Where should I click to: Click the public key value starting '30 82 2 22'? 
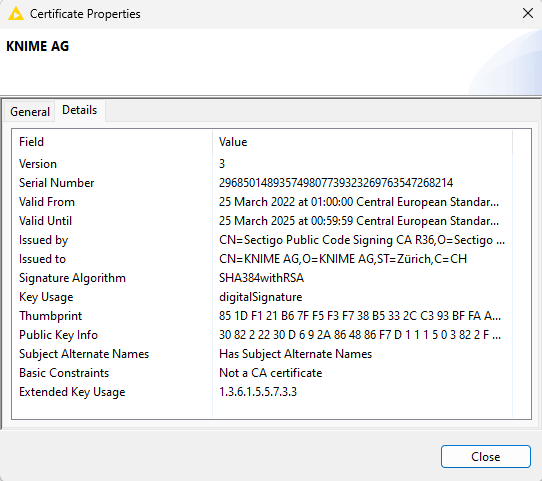click(360, 335)
